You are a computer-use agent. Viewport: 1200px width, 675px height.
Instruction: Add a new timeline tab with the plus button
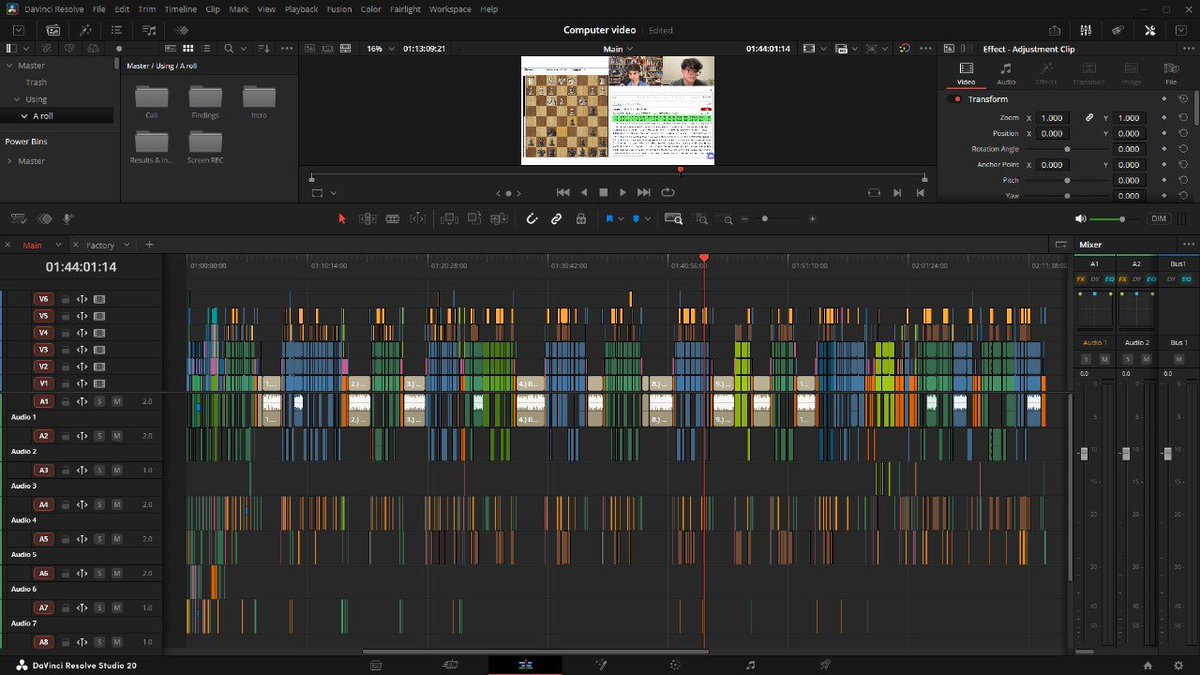(x=148, y=244)
